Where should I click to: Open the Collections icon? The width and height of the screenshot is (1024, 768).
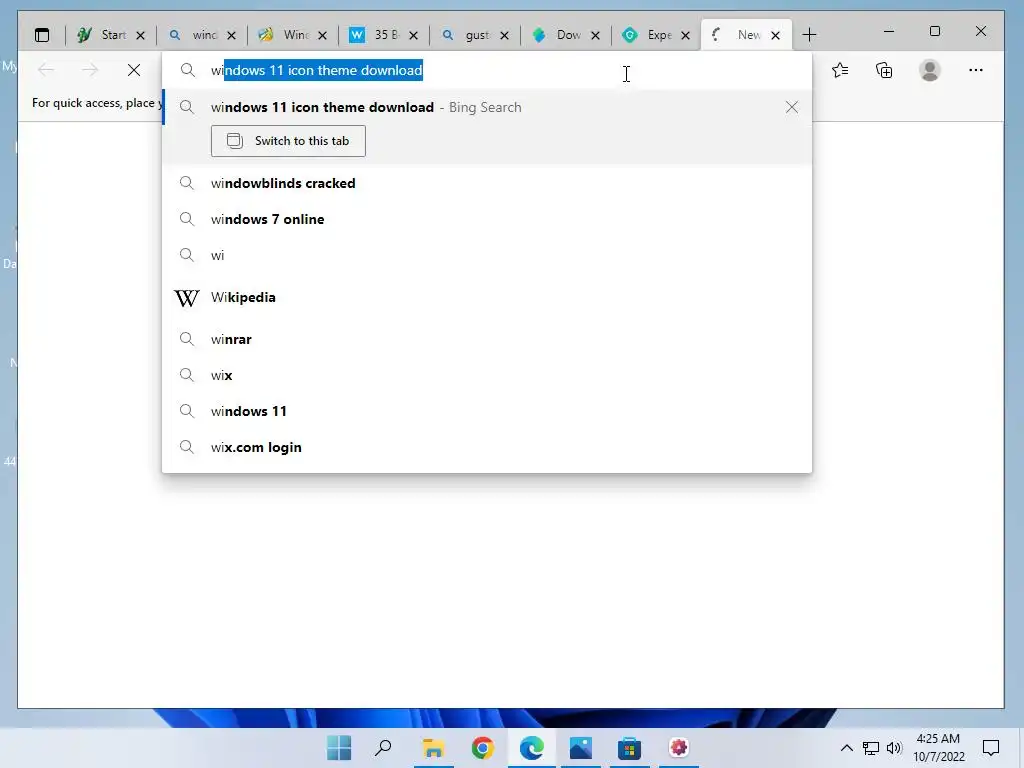[884, 70]
